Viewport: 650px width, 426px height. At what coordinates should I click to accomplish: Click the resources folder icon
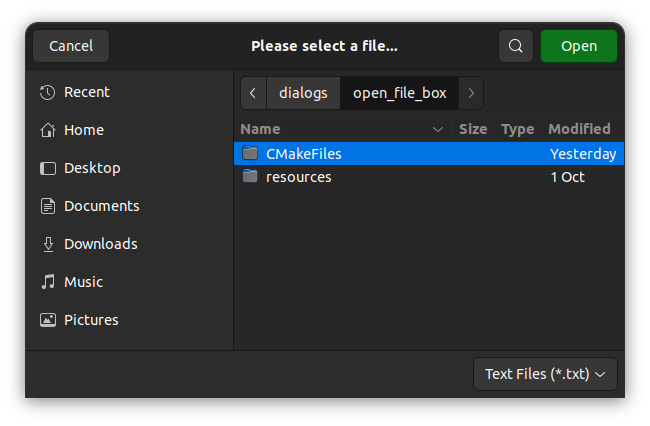click(250, 177)
